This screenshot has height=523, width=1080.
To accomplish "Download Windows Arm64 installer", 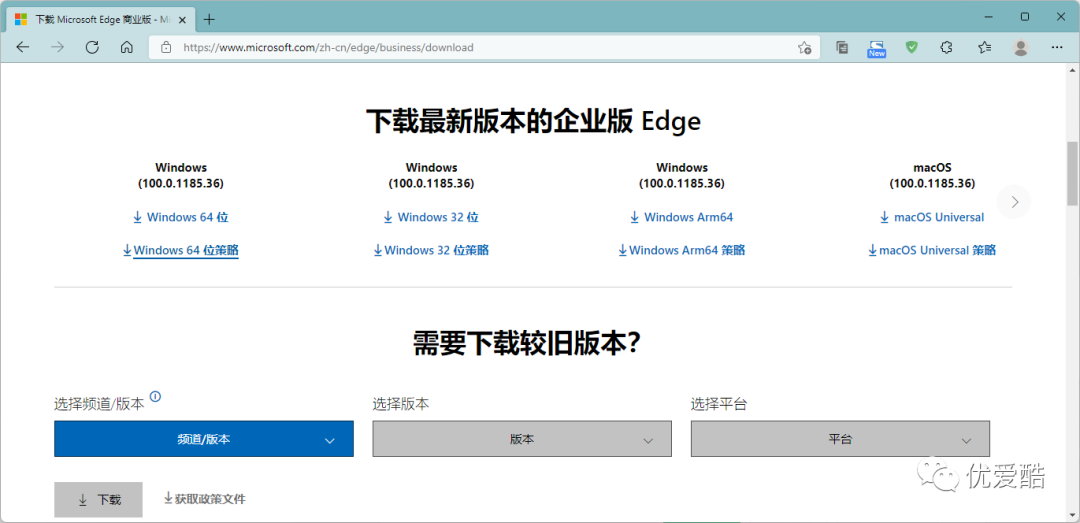I will [x=682, y=217].
